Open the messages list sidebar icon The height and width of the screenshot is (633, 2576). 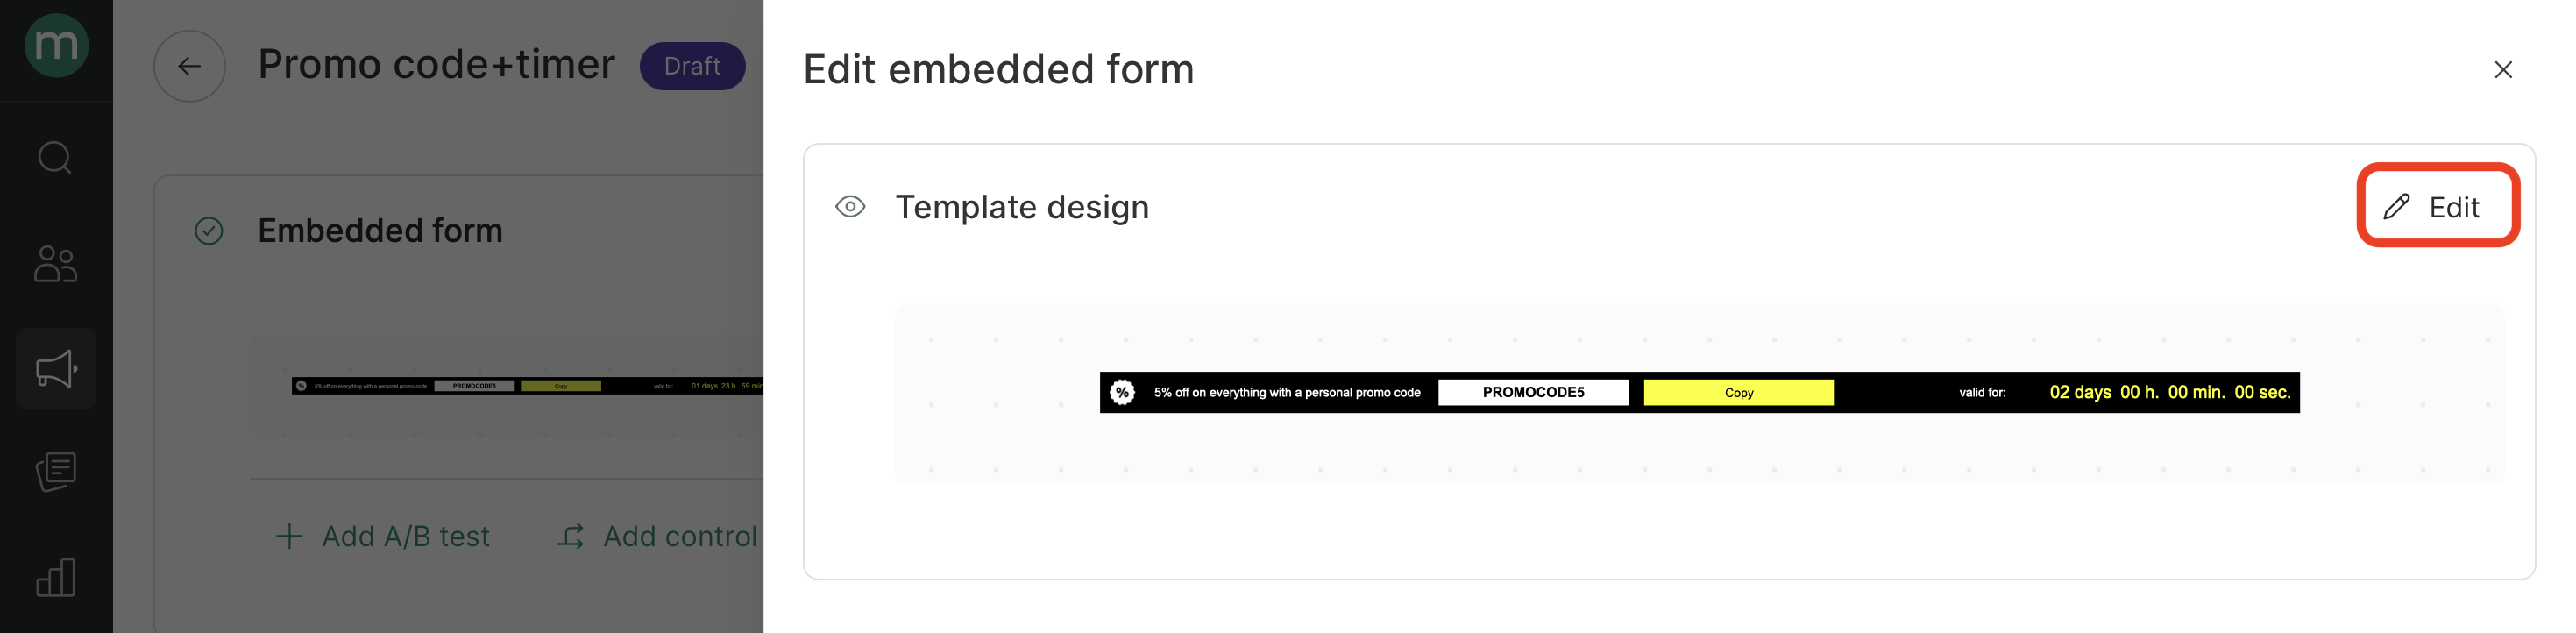pos(56,472)
